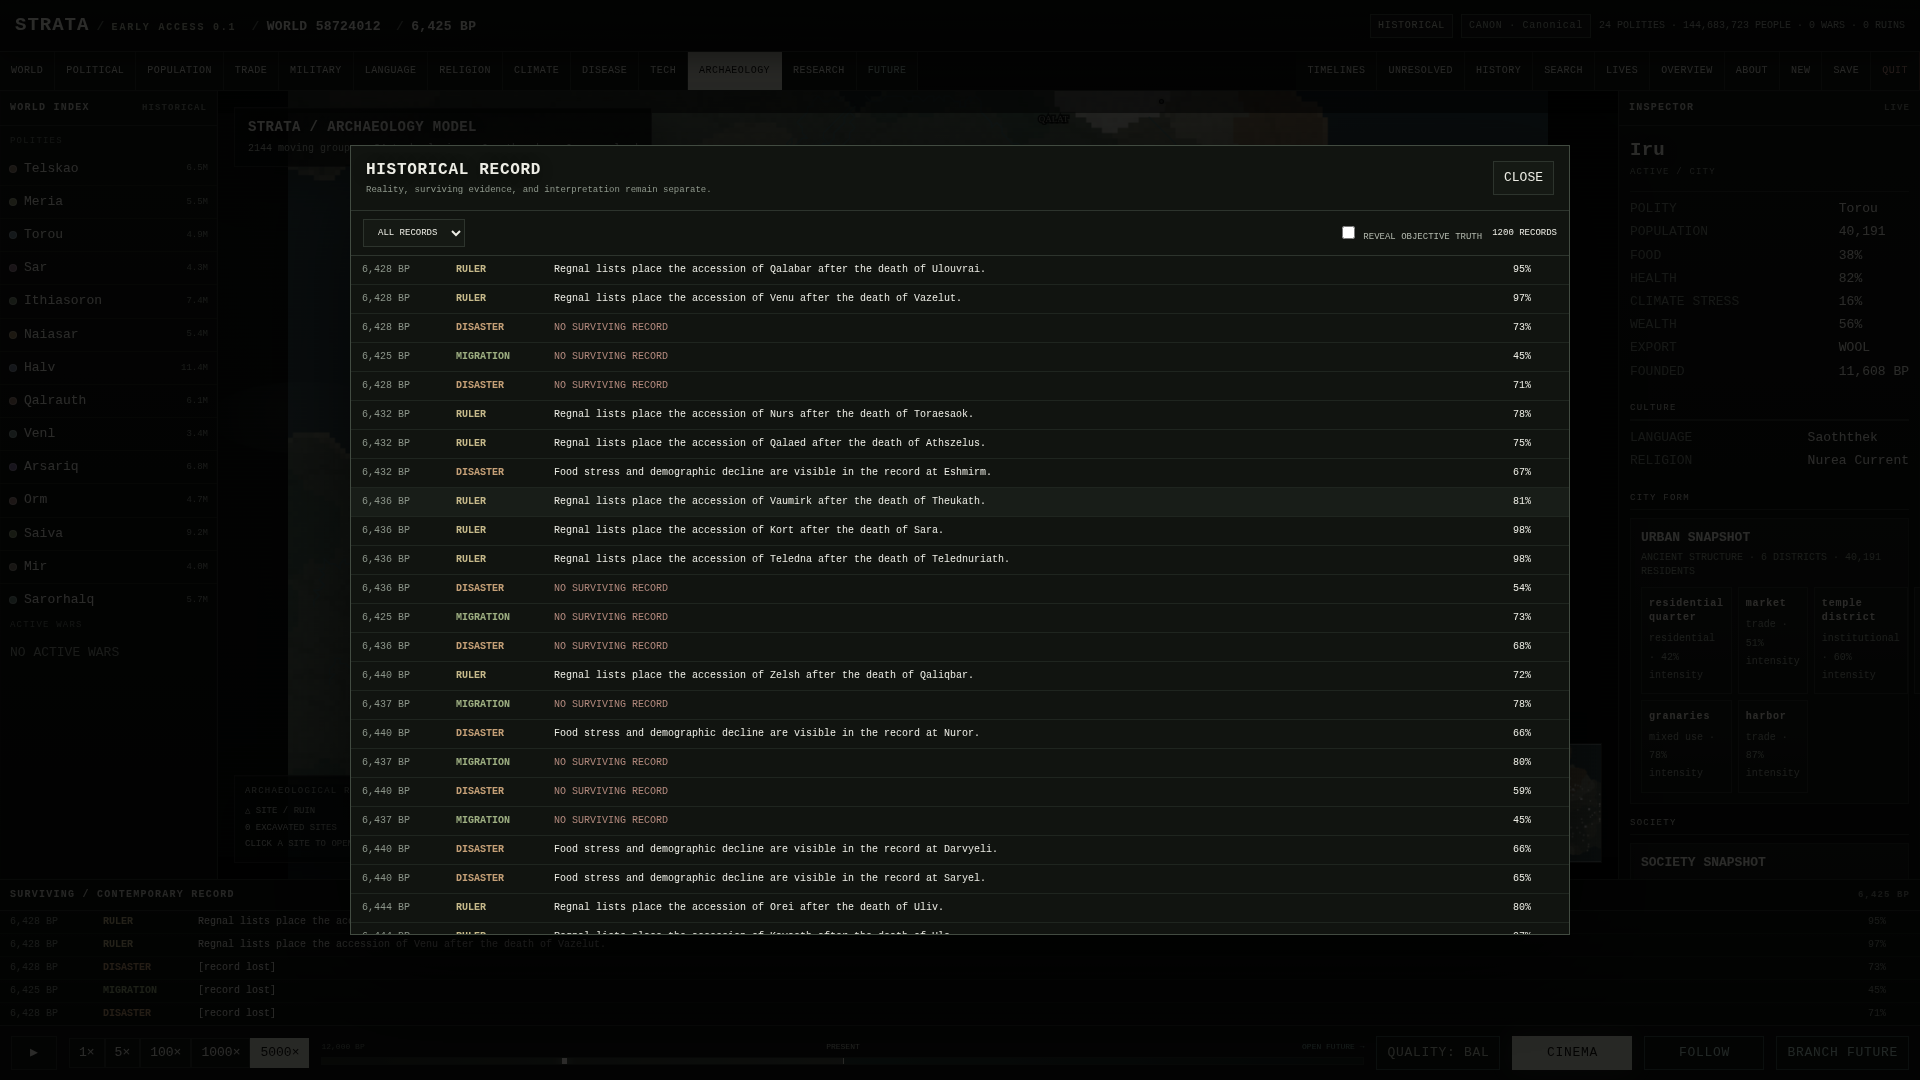Go to the Religion tab
This screenshot has width=1920, height=1080.
coord(465,71)
